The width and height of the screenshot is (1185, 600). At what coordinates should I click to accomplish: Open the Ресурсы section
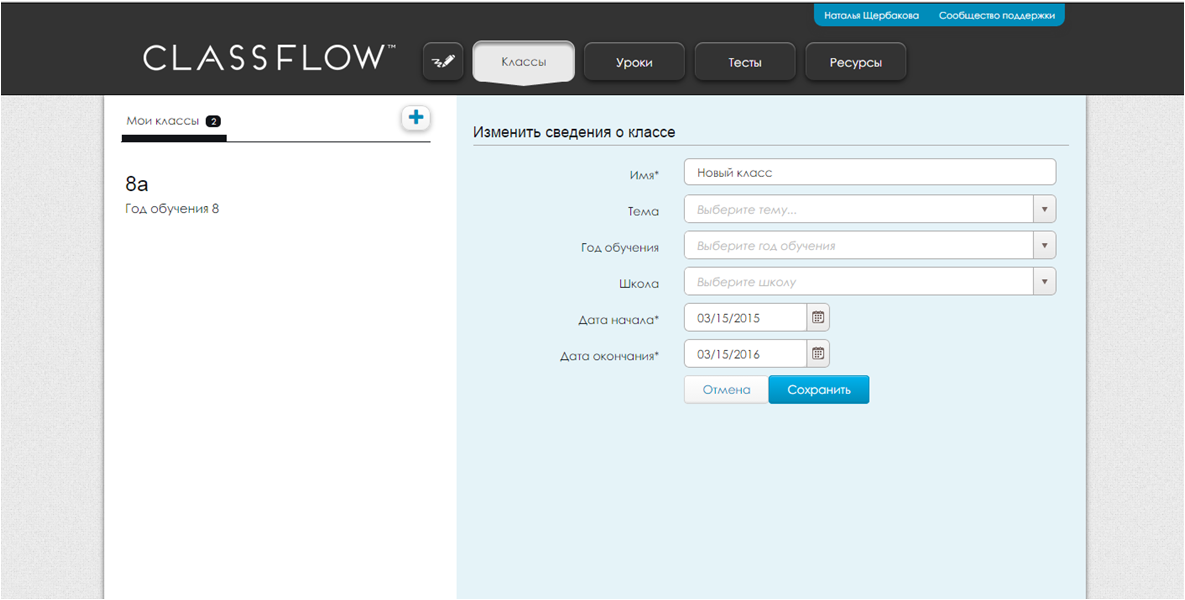point(855,61)
